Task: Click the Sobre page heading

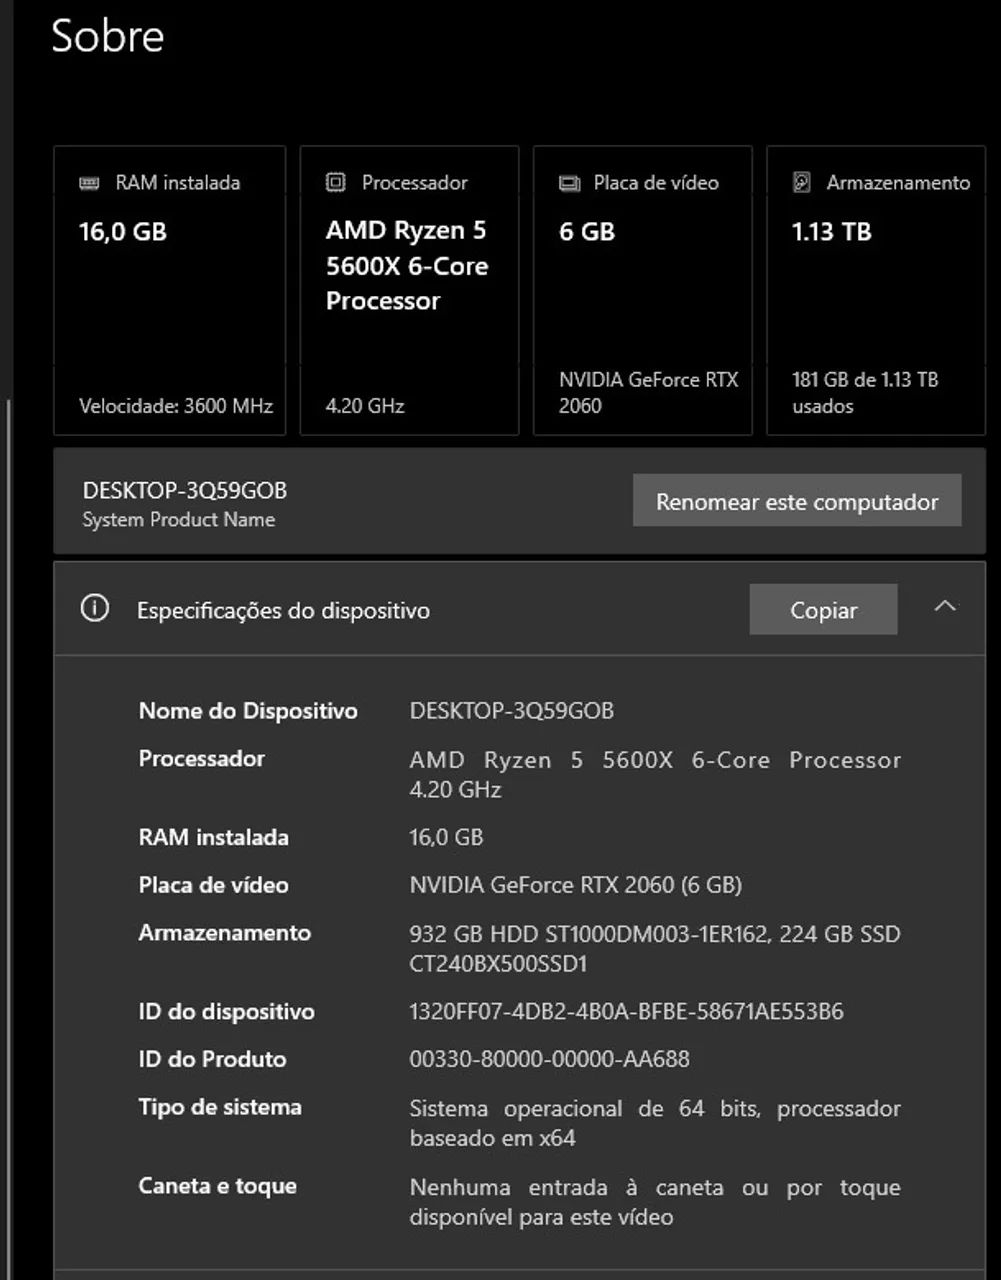Action: click(x=108, y=36)
